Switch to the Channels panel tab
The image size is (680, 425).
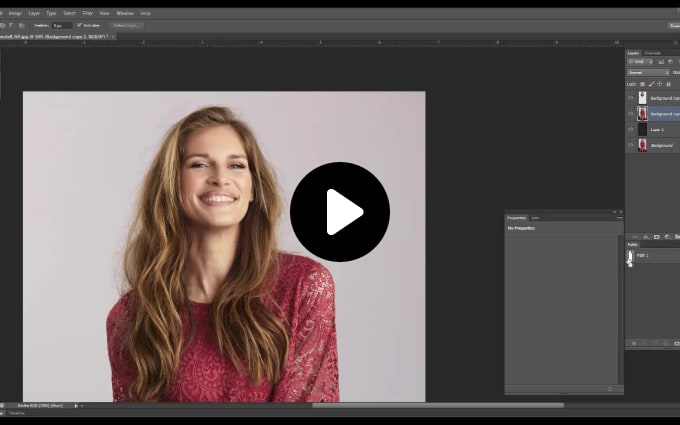[x=652, y=53]
